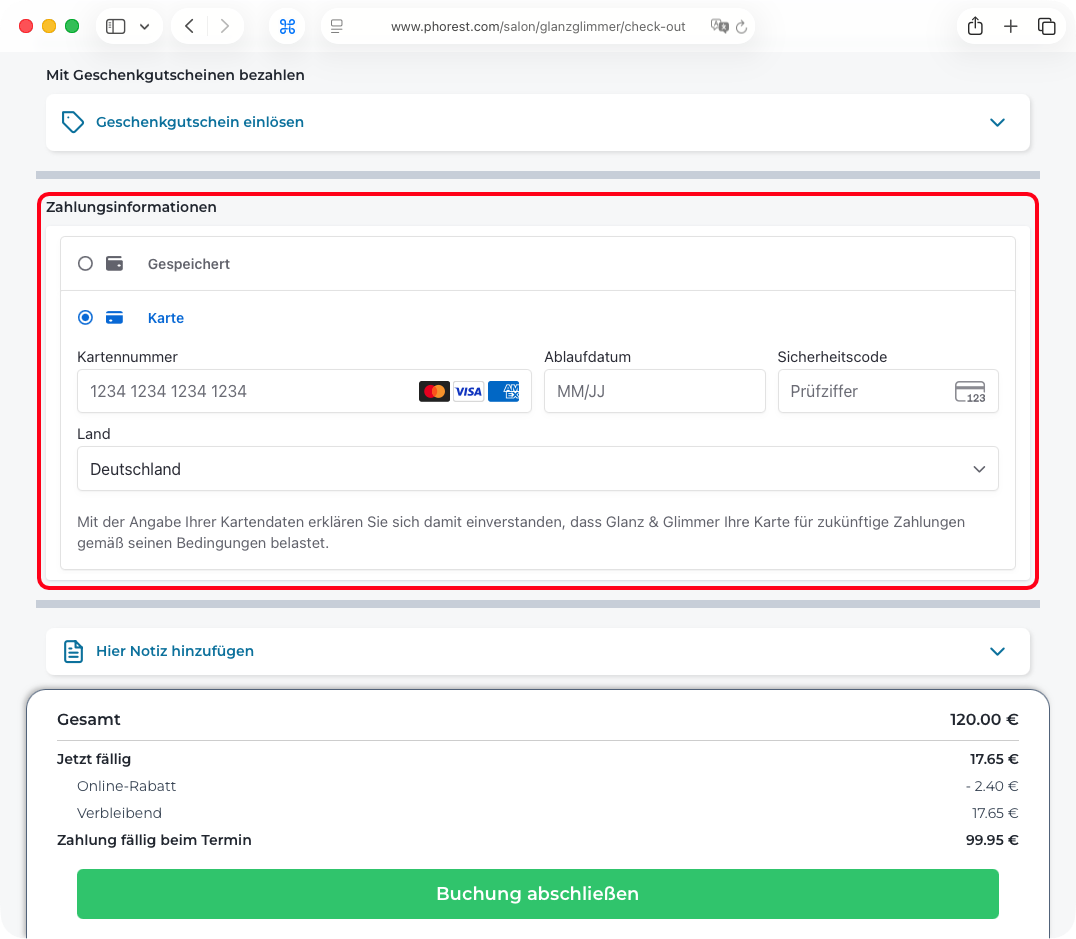Focus the Ablaufdatum MM/JJ field

[654, 391]
